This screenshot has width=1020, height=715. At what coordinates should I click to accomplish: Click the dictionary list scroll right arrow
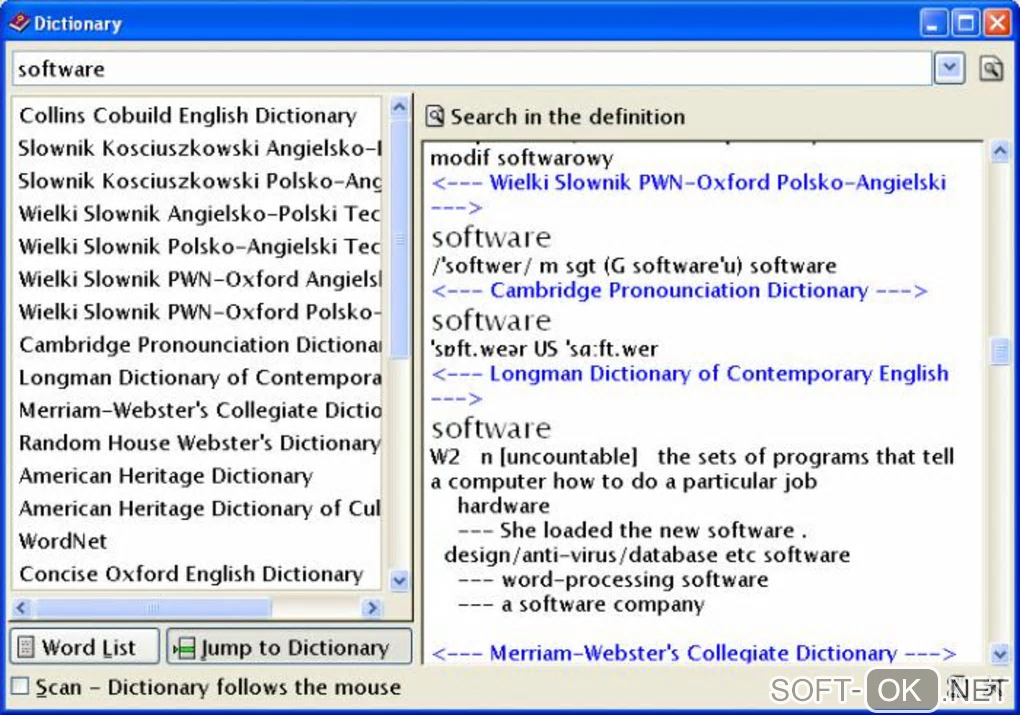coord(372,608)
